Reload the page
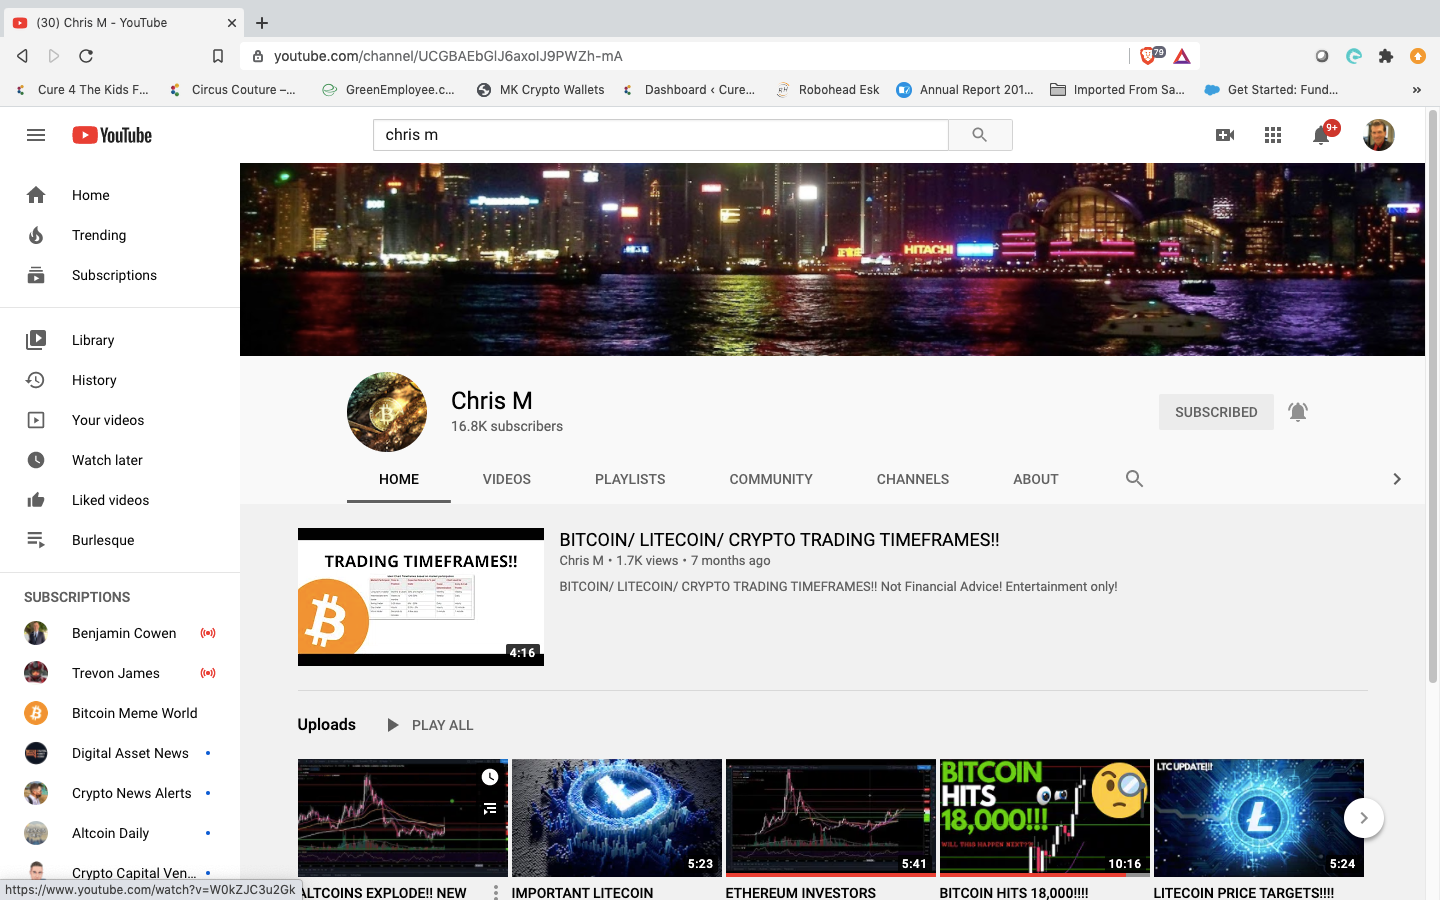The image size is (1440, 900). click(86, 56)
